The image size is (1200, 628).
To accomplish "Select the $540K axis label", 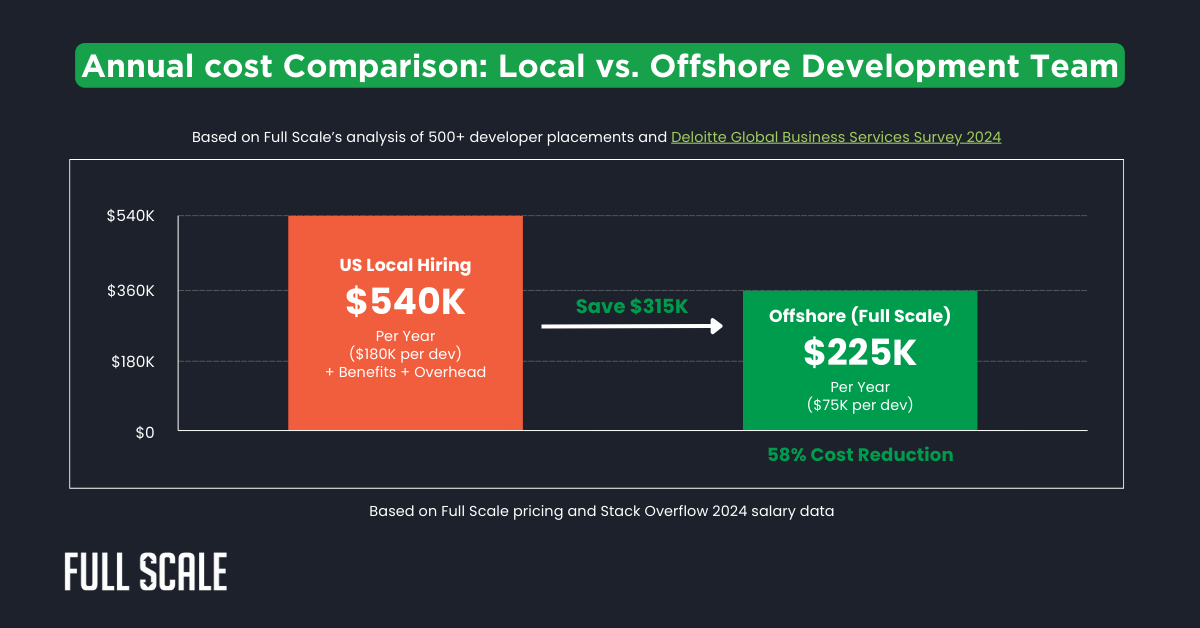I will coord(130,215).
